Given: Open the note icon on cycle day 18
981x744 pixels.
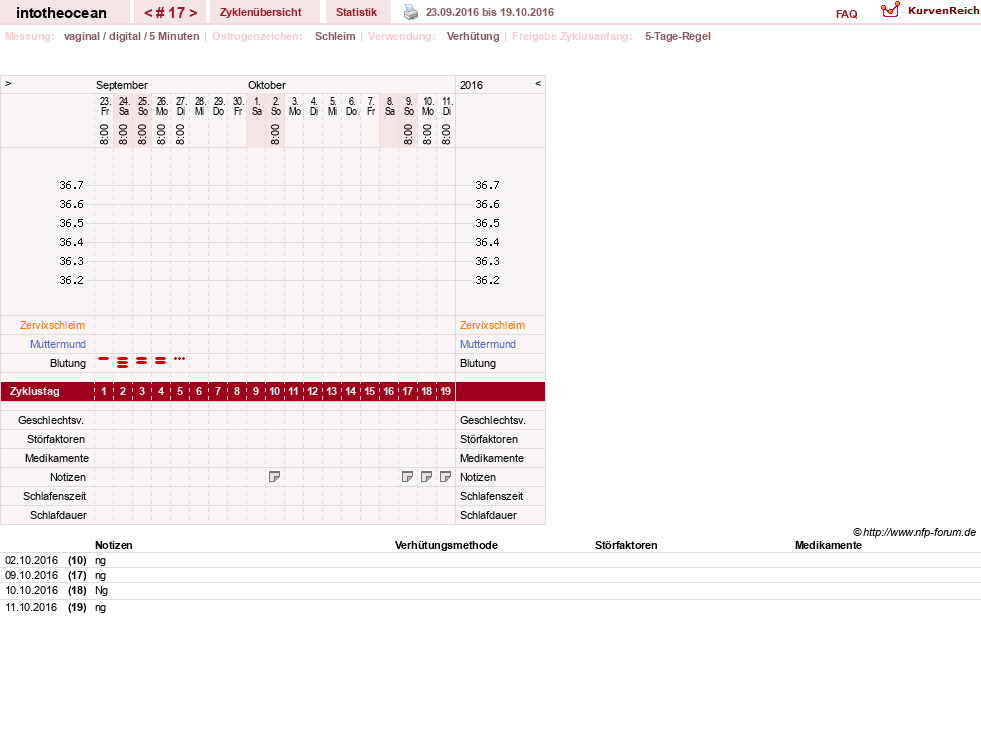Looking at the screenshot, I should 426,477.
